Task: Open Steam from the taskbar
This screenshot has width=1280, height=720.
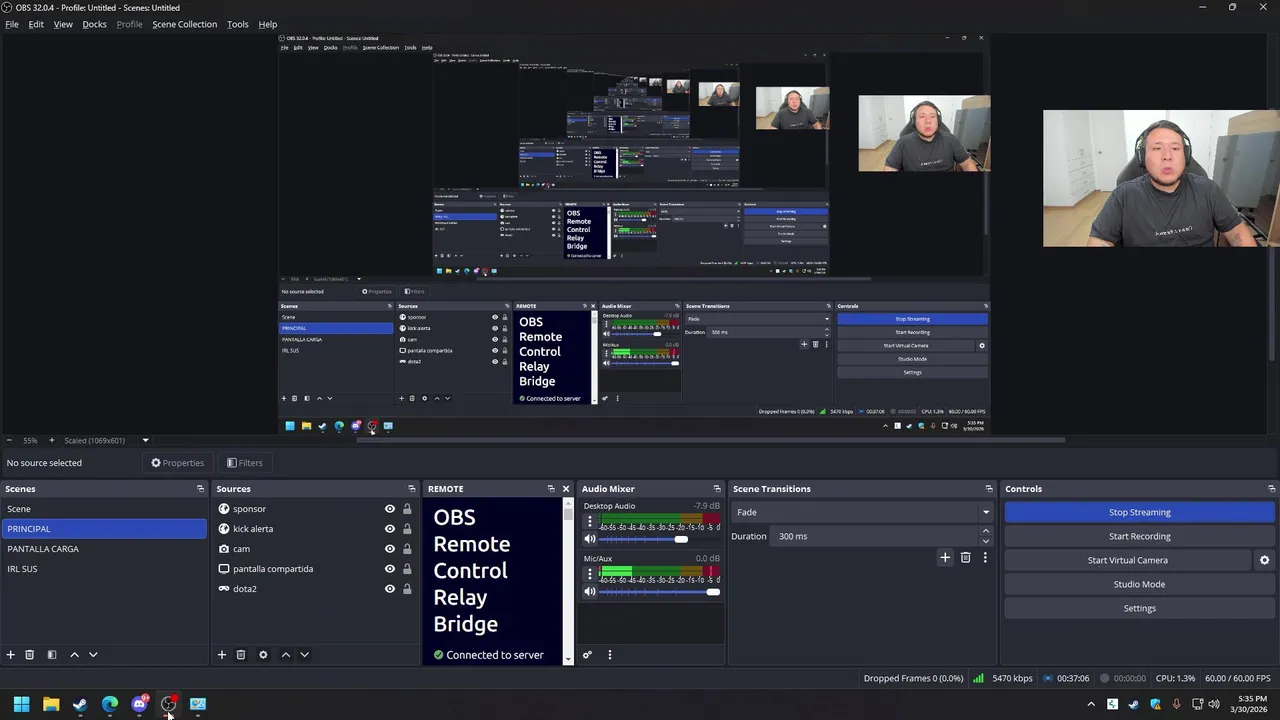Action: [x=80, y=704]
